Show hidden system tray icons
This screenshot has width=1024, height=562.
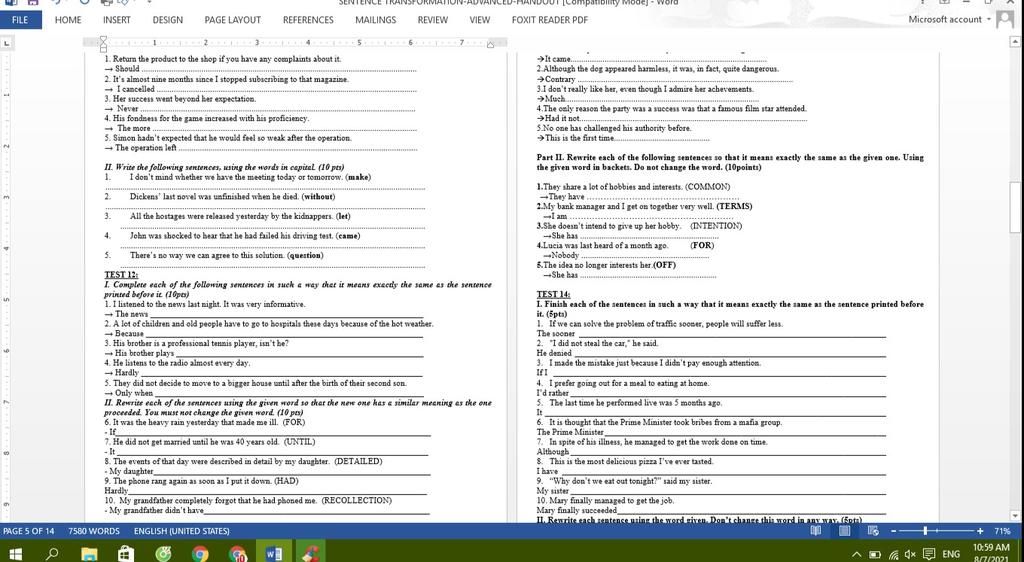click(855, 555)
